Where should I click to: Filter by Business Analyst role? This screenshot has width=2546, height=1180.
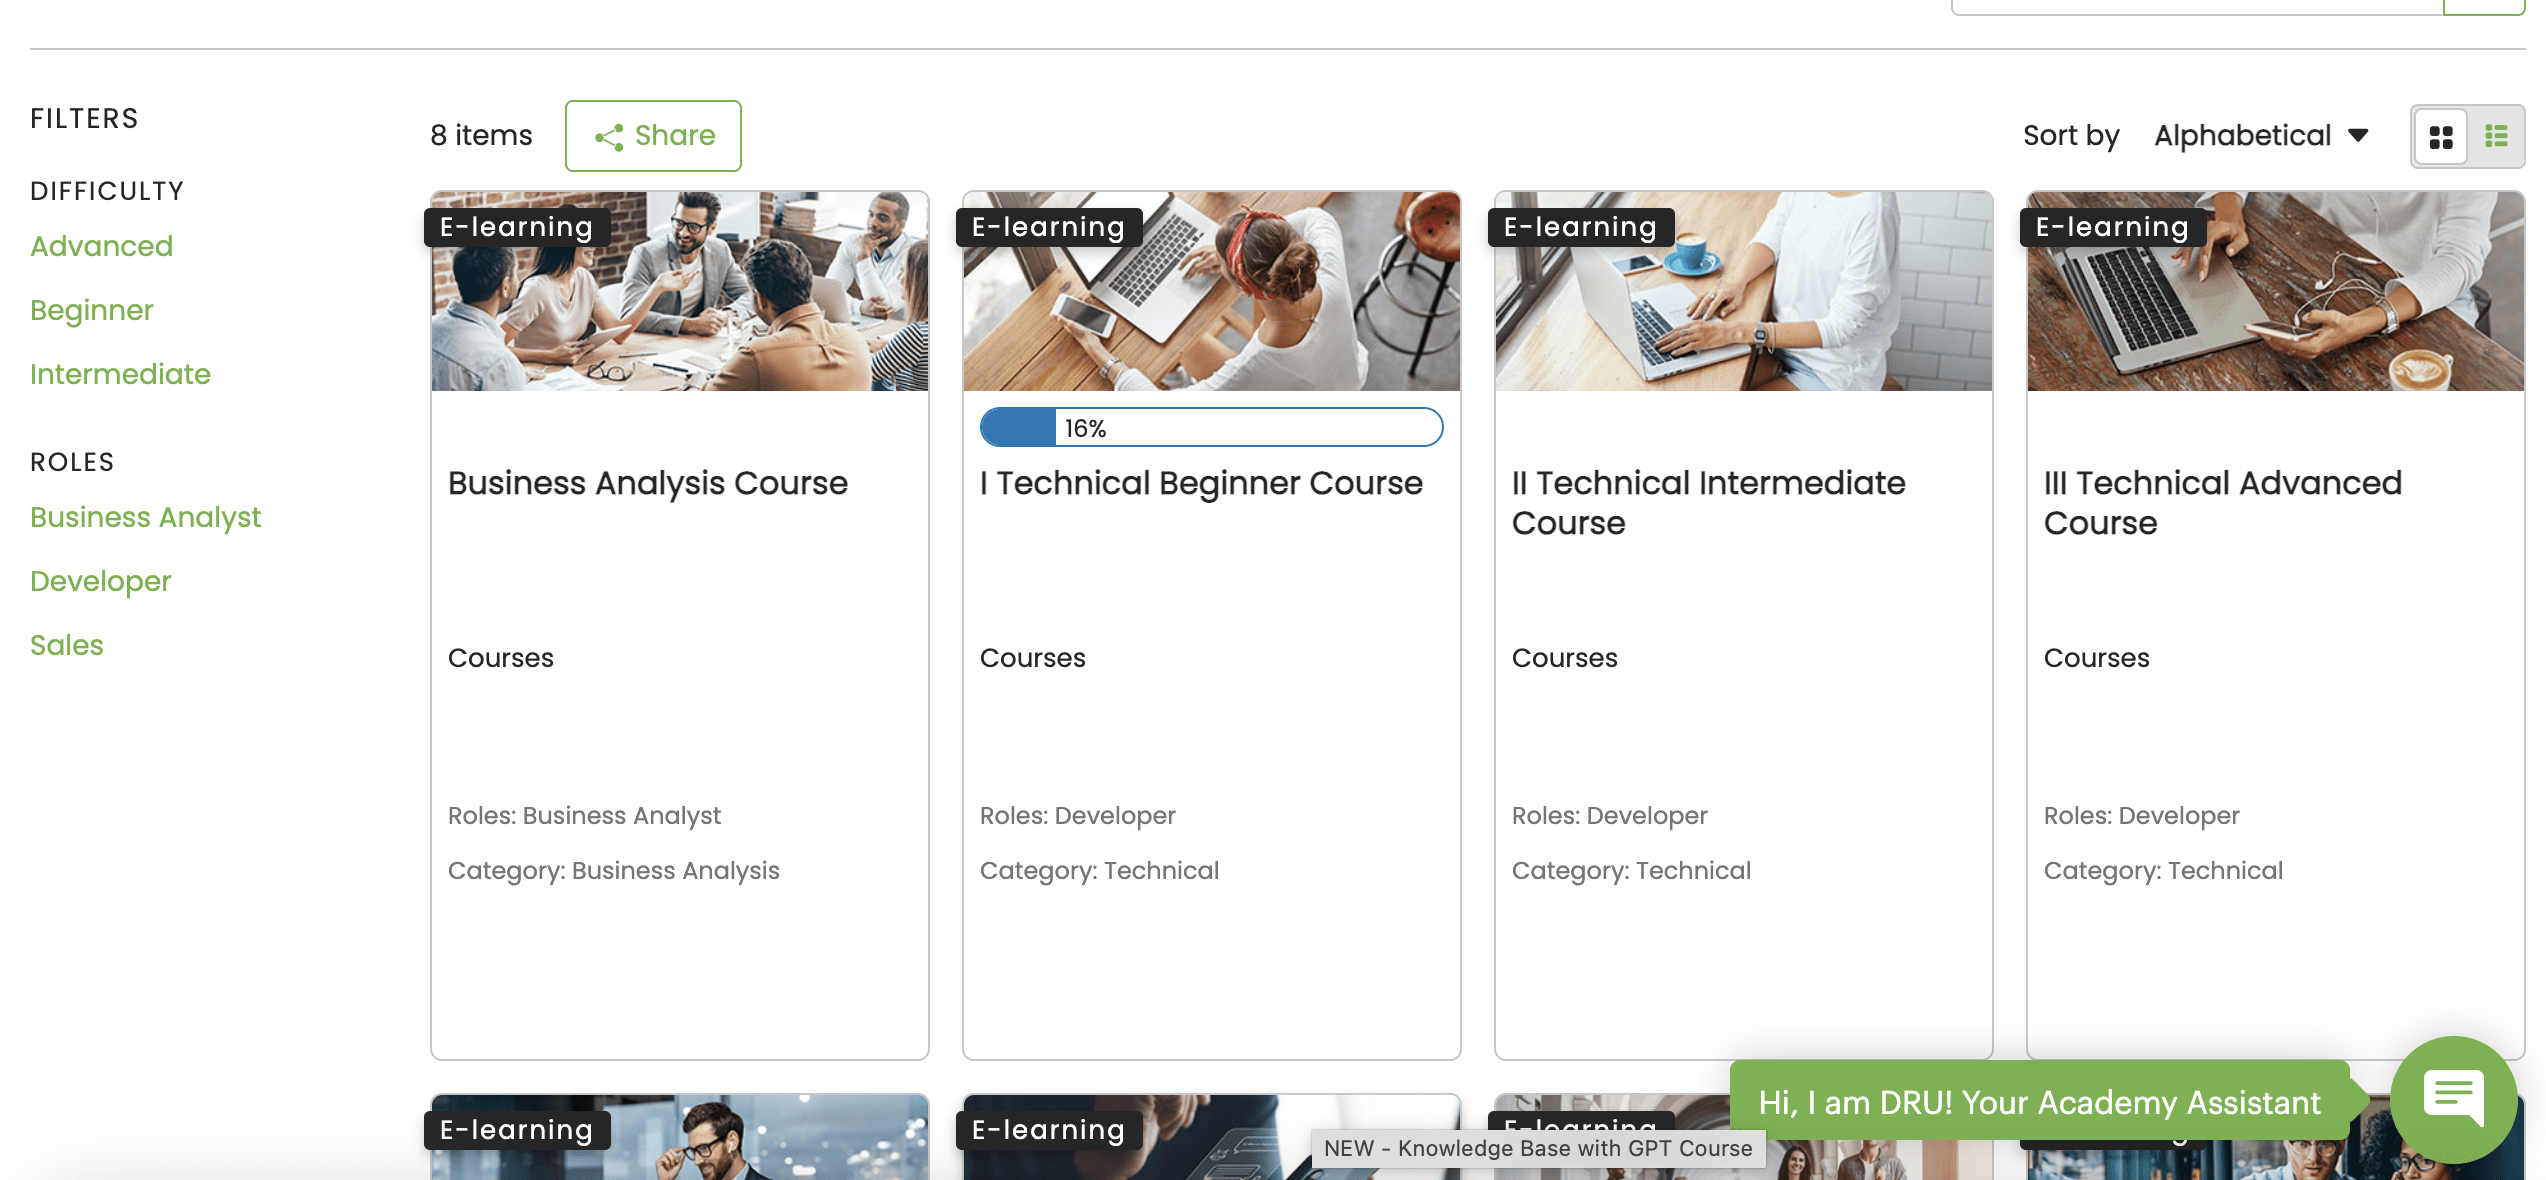tap(145, 517)
